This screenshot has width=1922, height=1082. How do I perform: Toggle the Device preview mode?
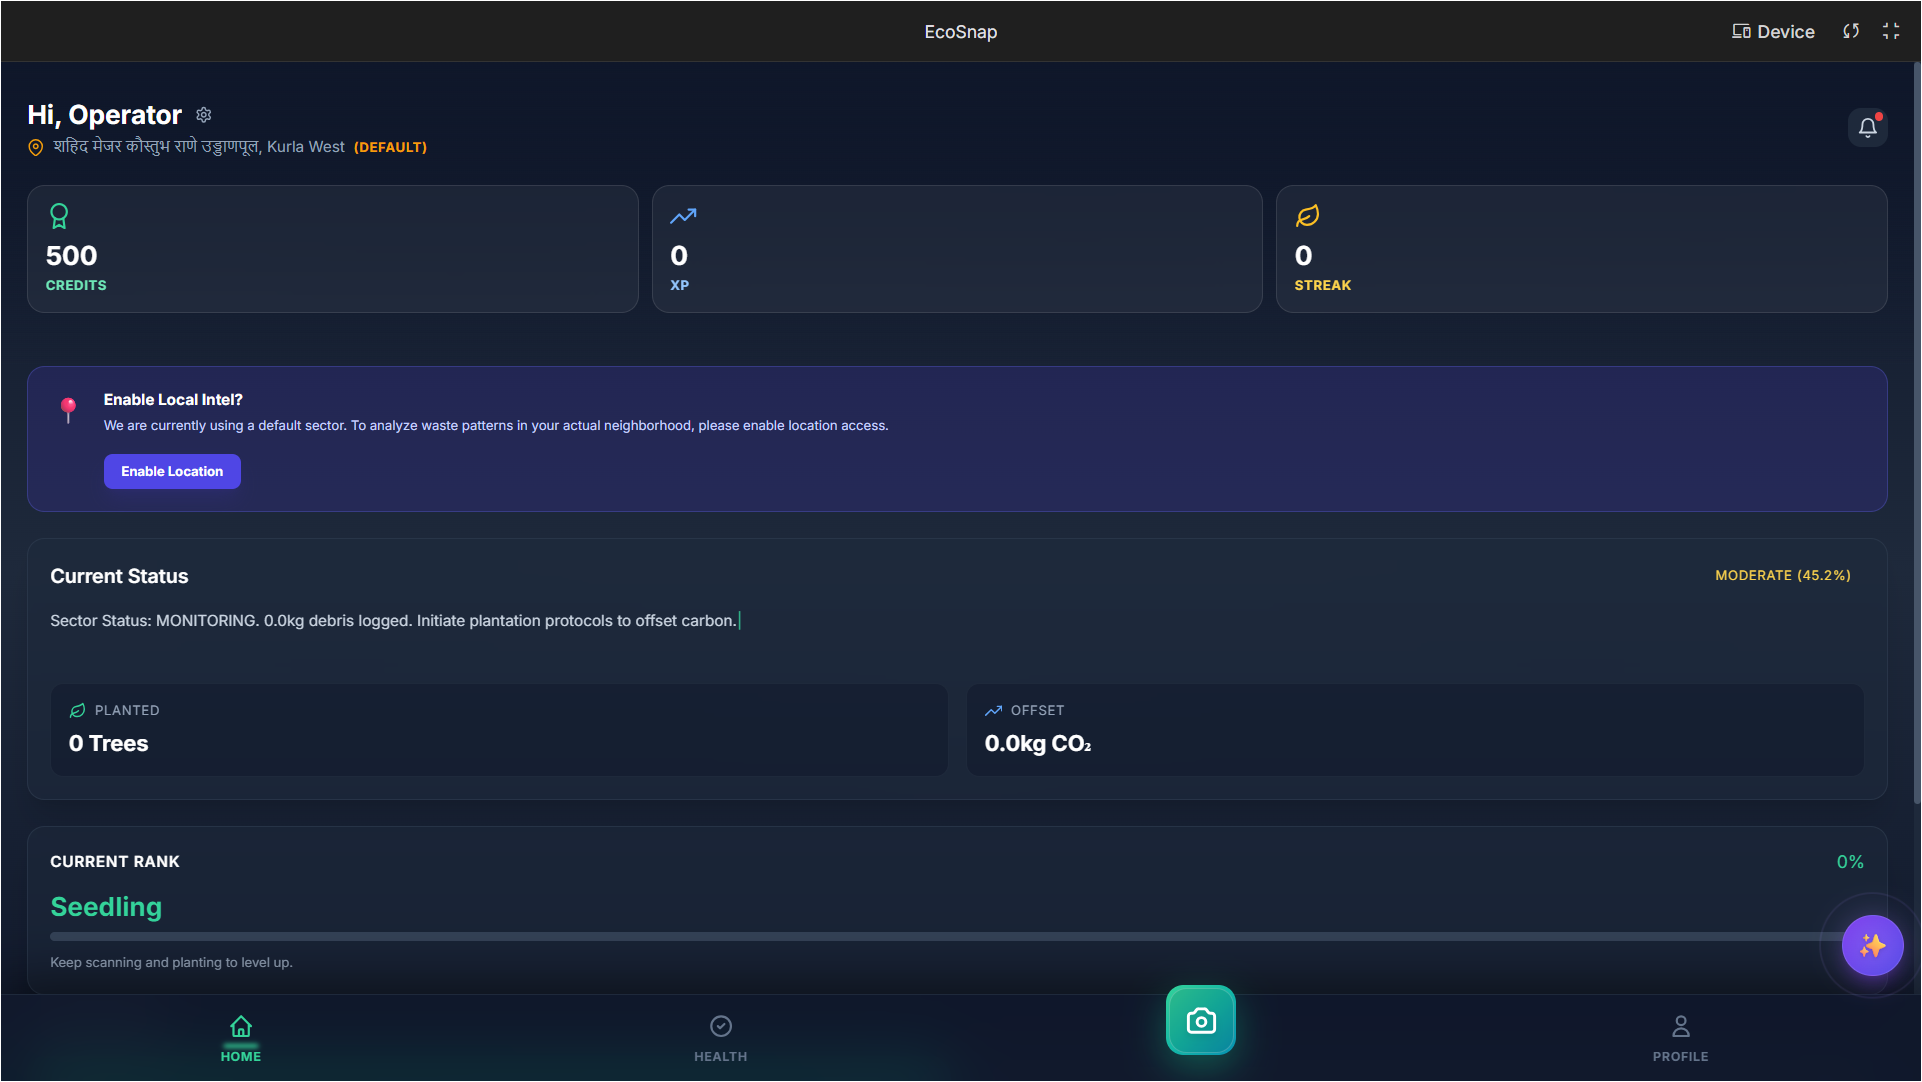1773,31
